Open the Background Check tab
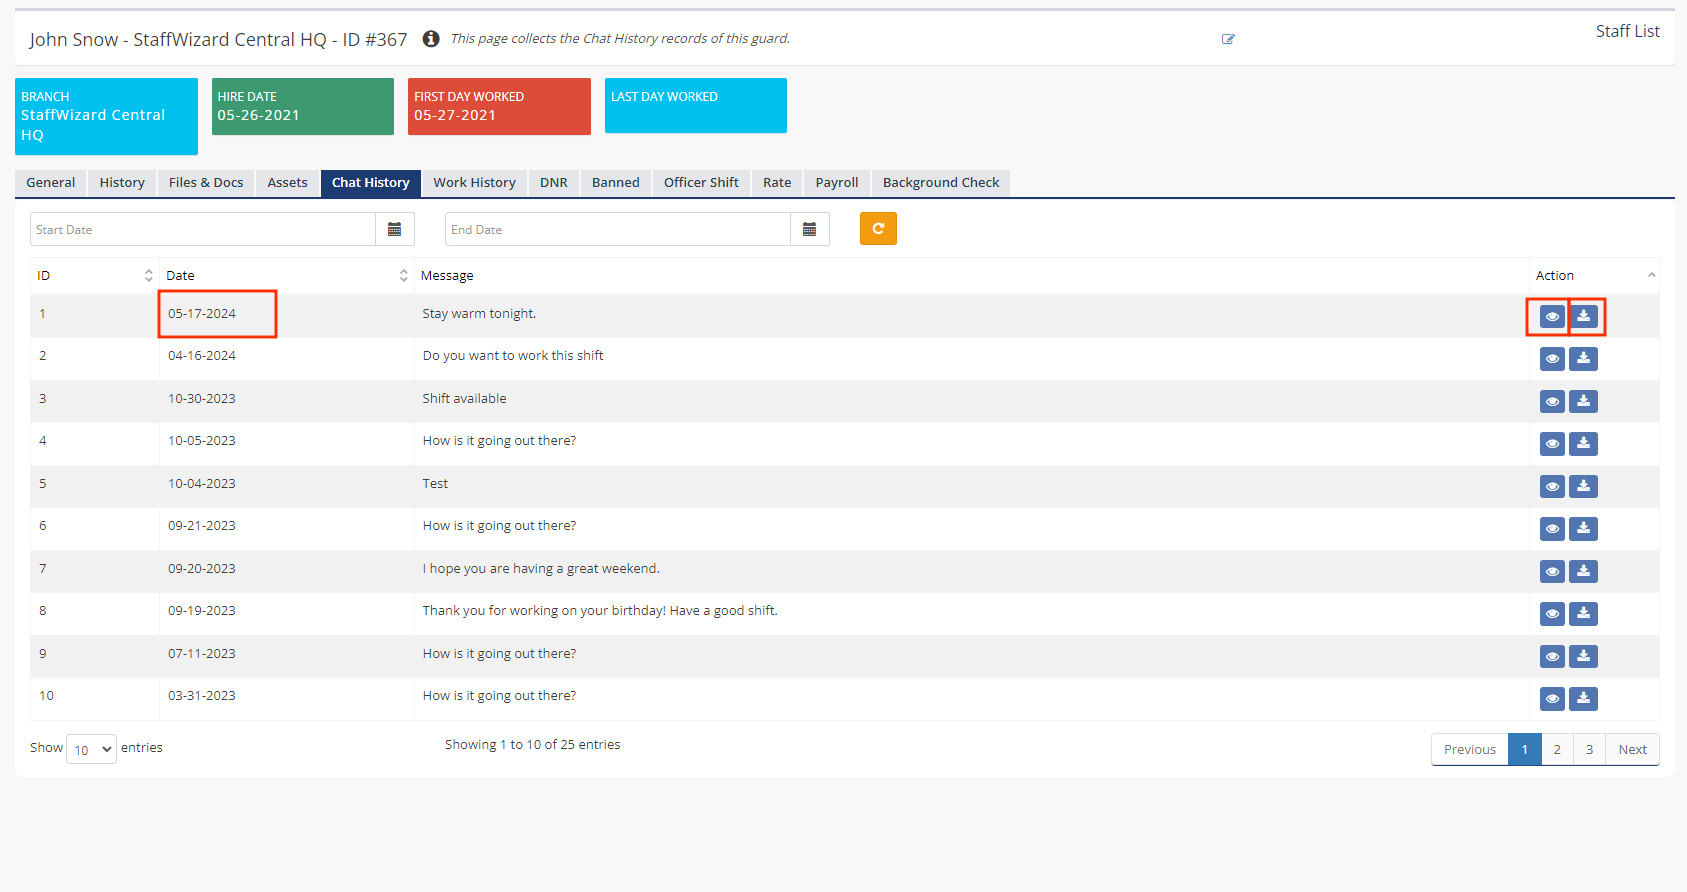The height and width of the screenshot is (892, 1687). (x=940, y=183)
